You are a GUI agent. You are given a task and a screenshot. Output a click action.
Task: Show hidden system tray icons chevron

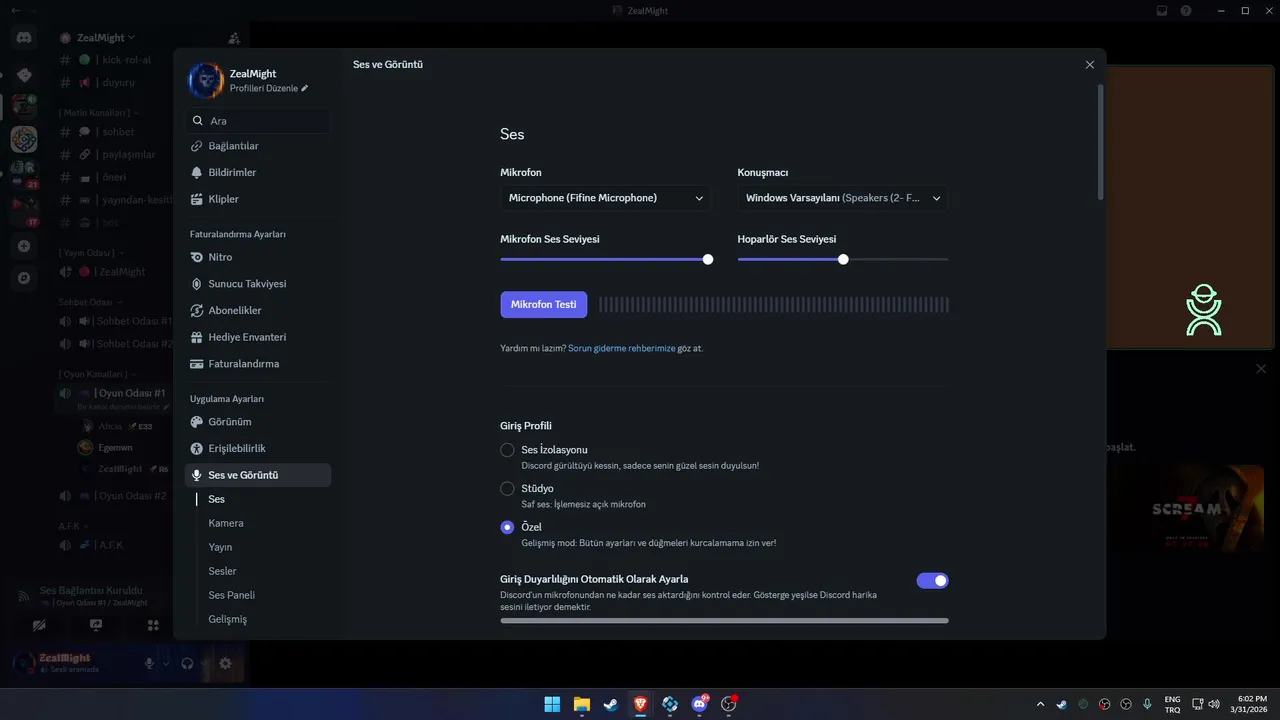coord(1040,704)
